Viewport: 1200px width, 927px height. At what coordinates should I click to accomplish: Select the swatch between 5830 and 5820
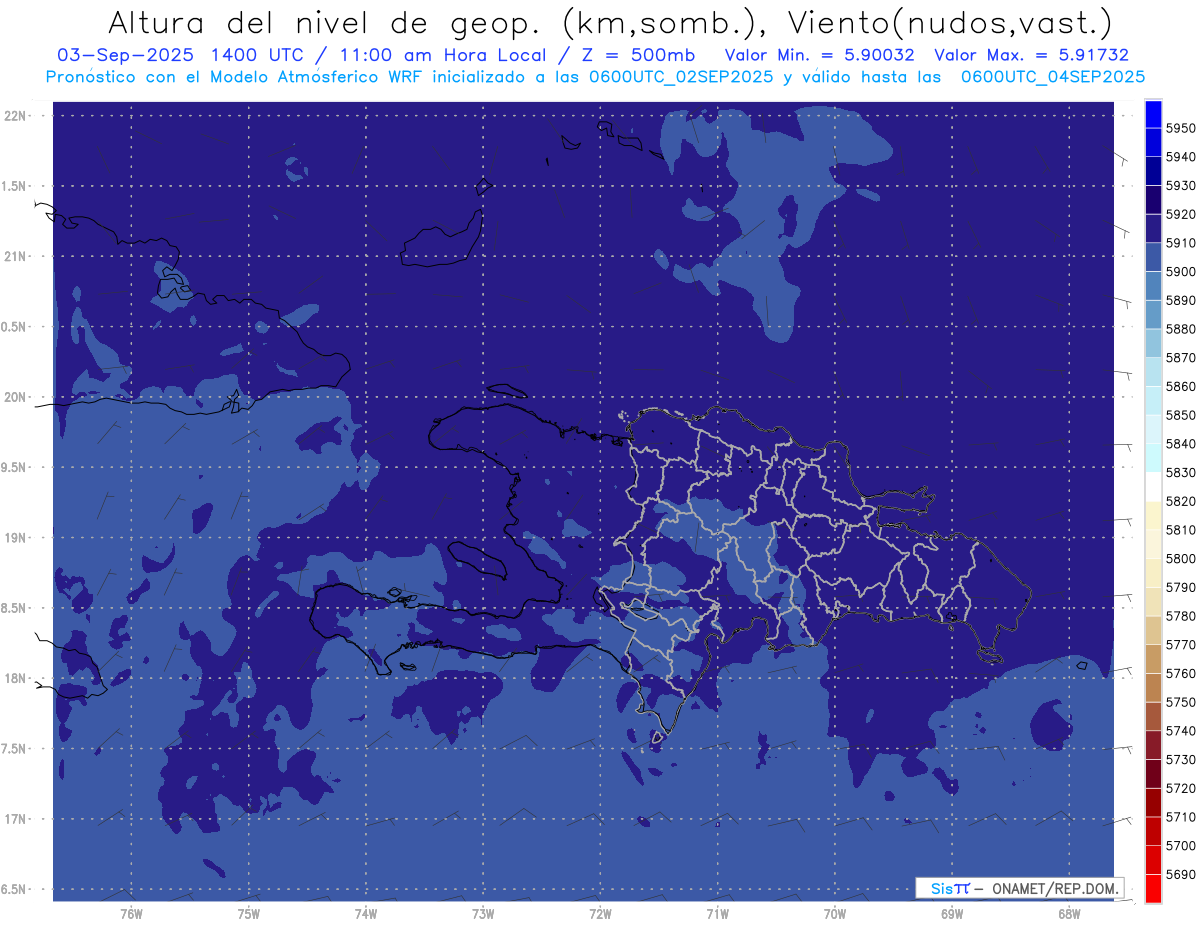tap(1152, 487)
